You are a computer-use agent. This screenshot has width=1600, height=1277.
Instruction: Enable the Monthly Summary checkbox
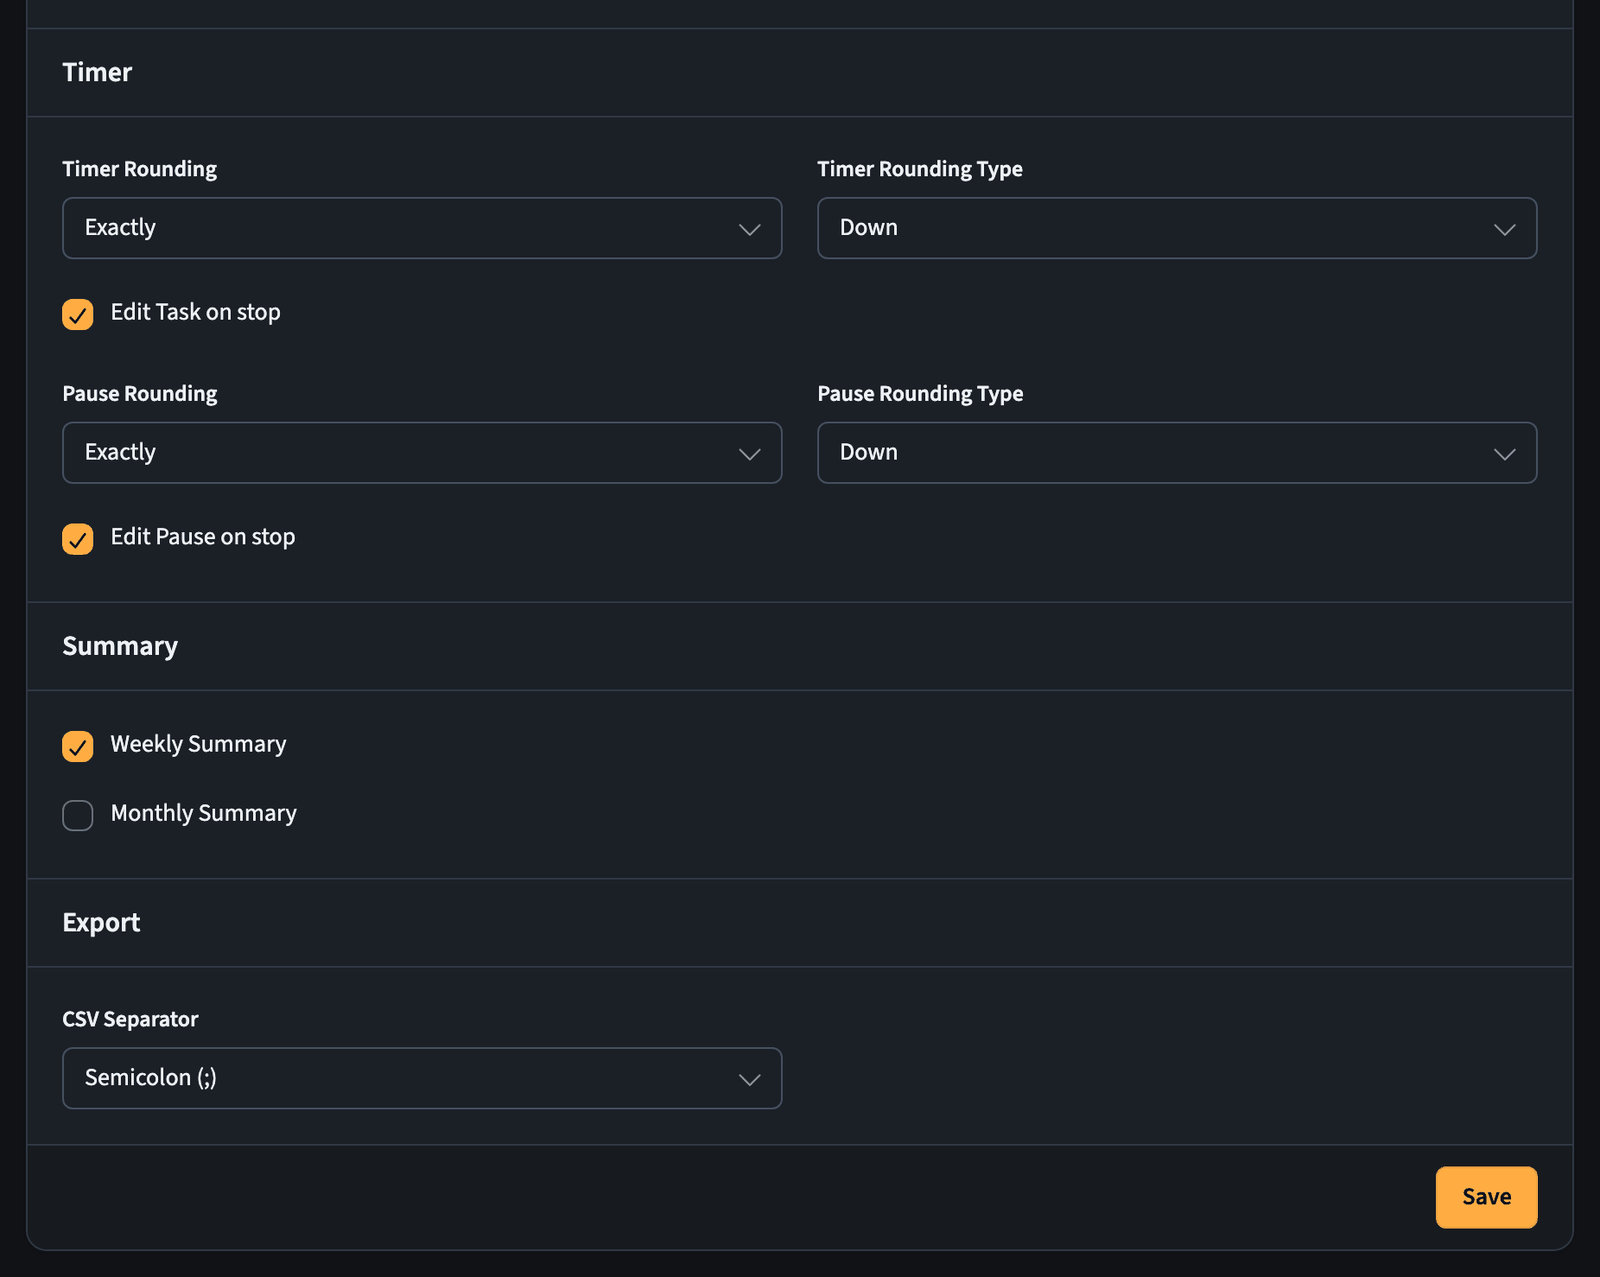pyautogui.click(x=78, y=815)
